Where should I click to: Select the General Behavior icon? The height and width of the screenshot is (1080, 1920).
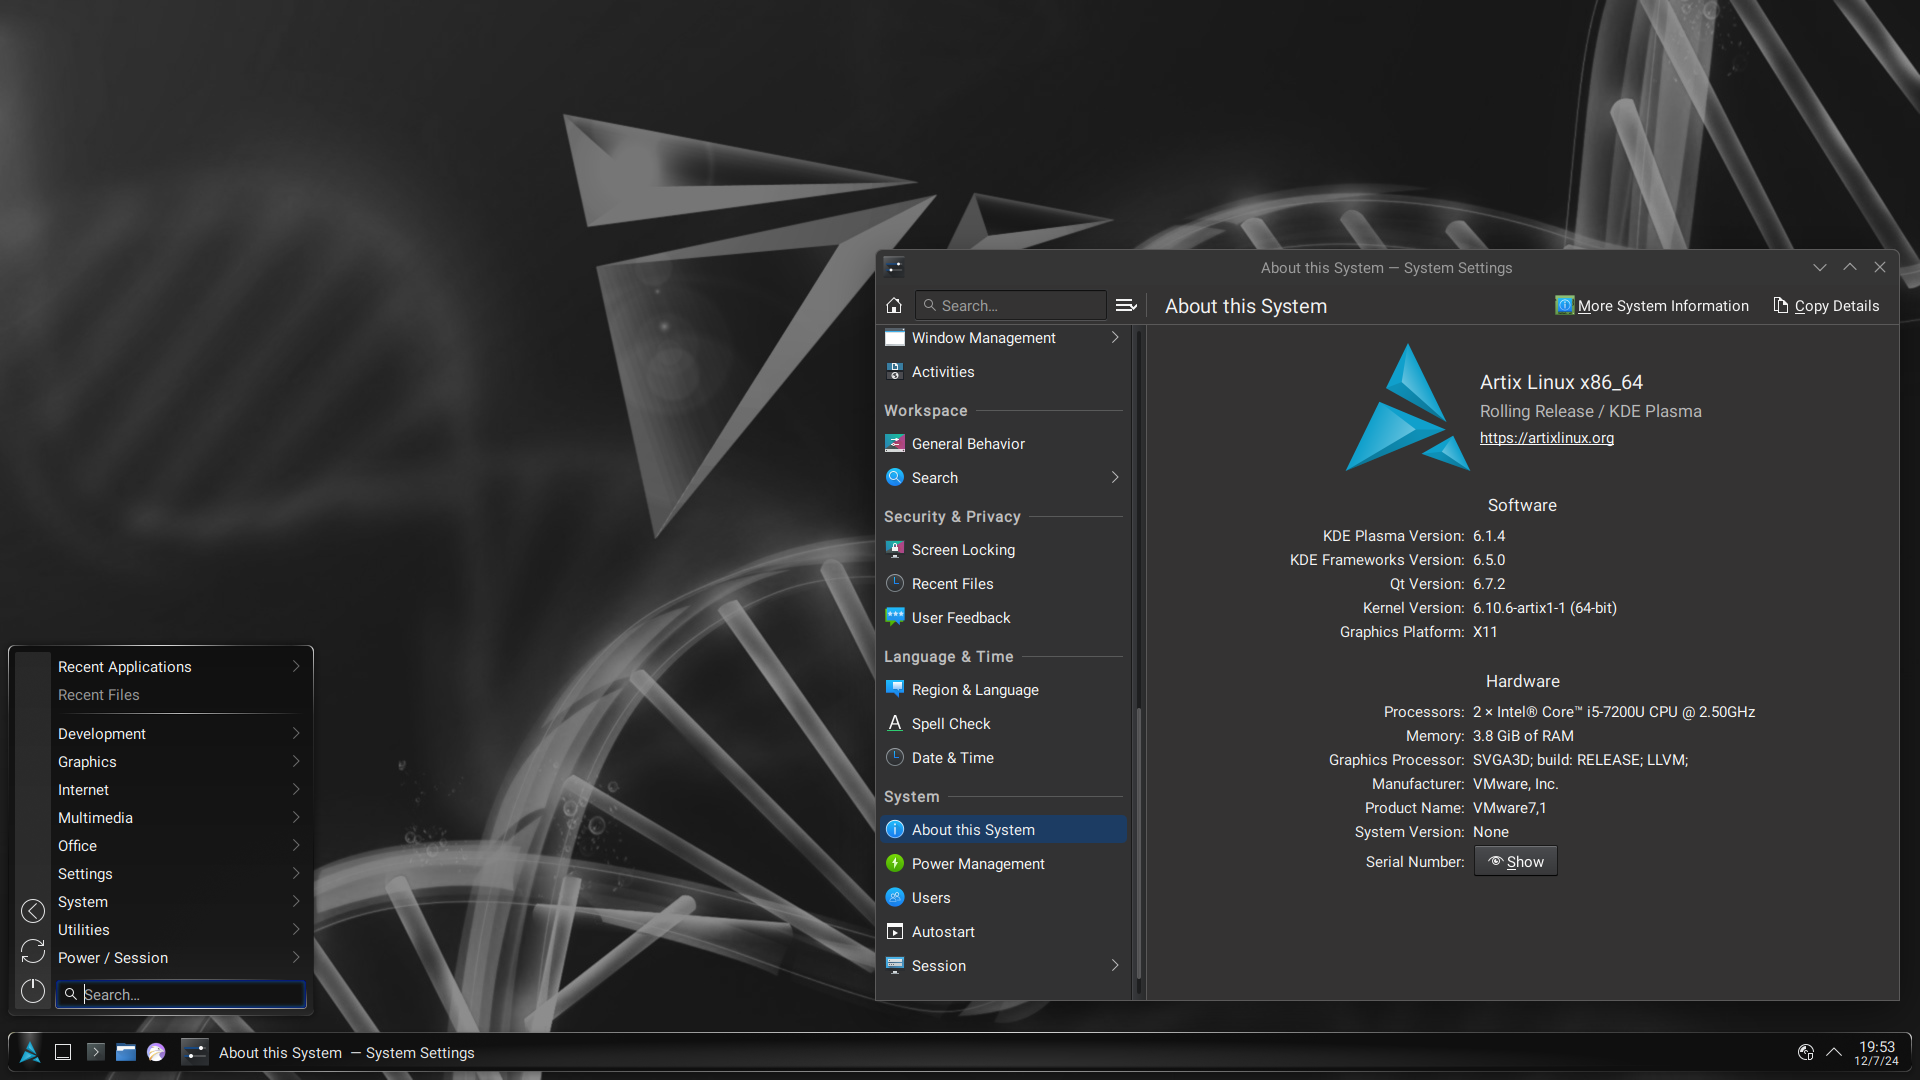coord(895,444)
